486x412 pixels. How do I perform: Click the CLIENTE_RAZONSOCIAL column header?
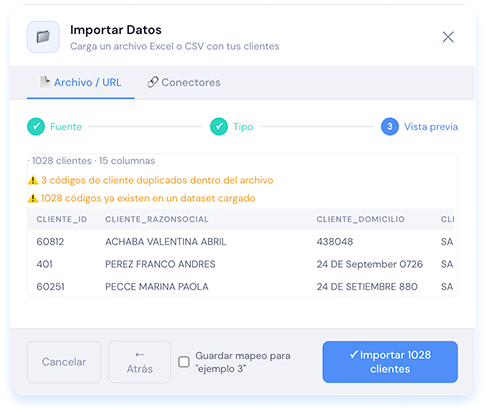157,219
